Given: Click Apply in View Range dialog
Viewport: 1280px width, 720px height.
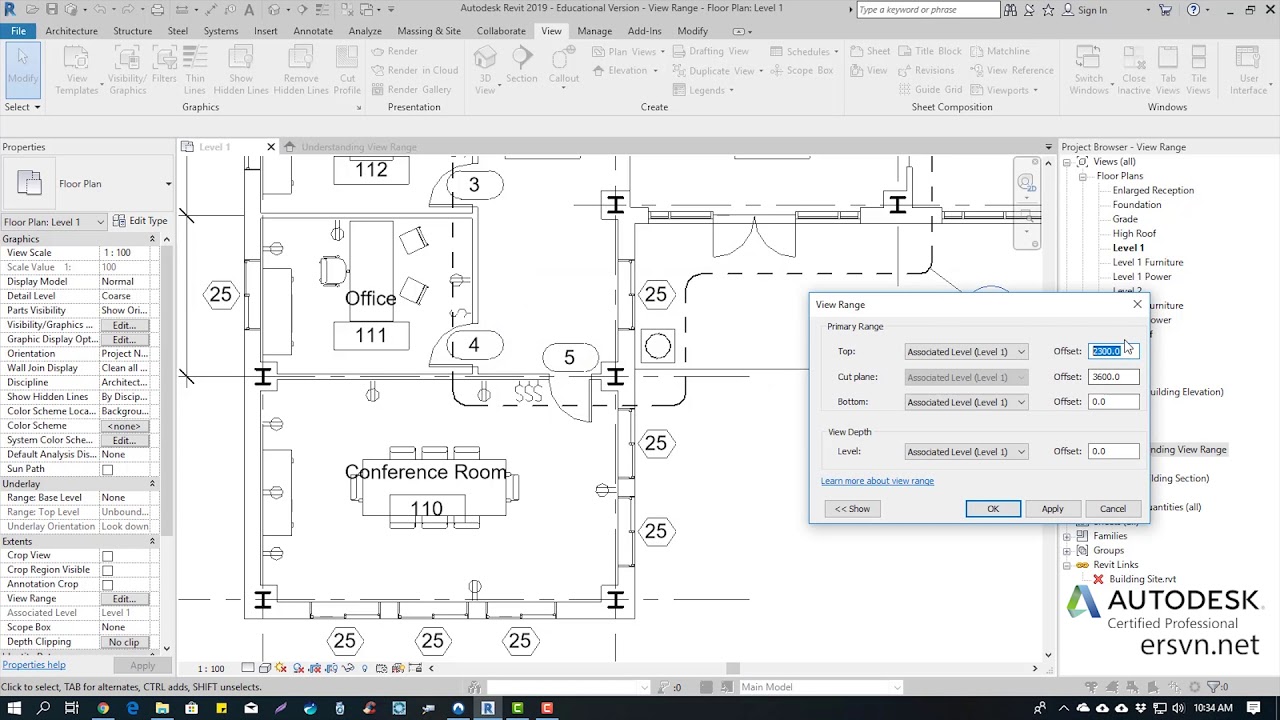Looking at the screenshot, I should pos(1052,509).
